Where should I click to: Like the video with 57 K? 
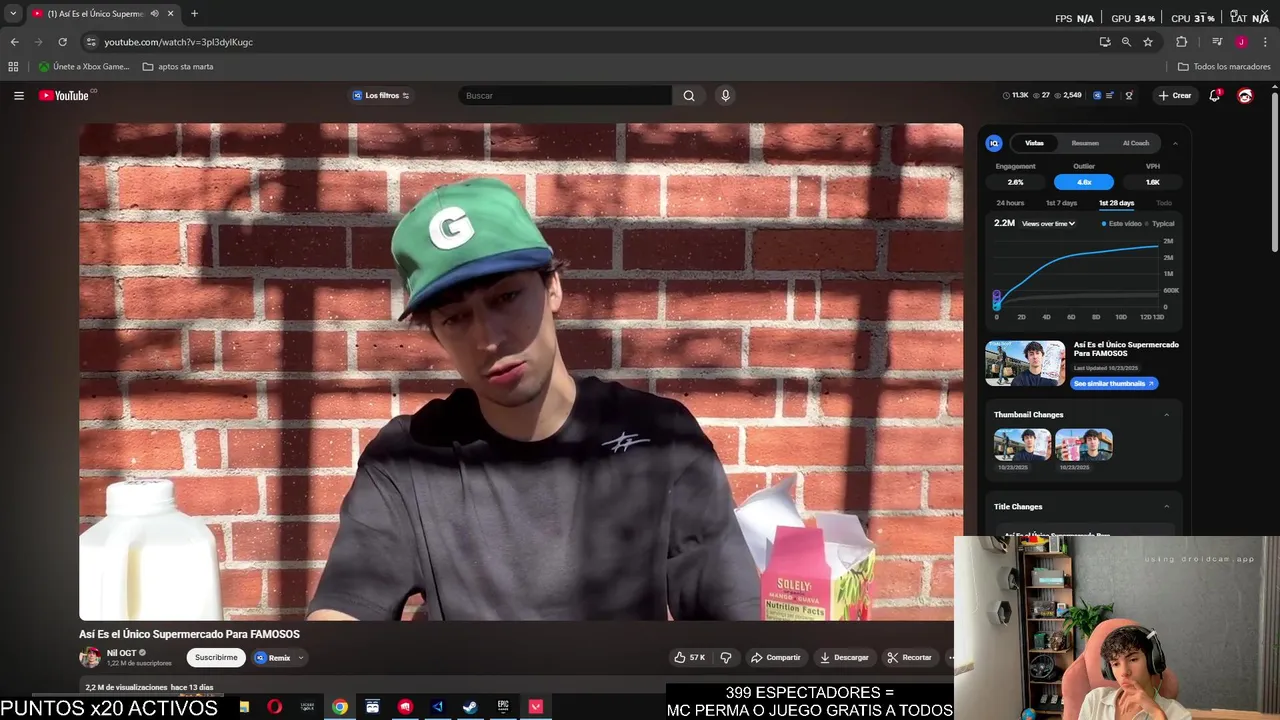pos(690,657)
